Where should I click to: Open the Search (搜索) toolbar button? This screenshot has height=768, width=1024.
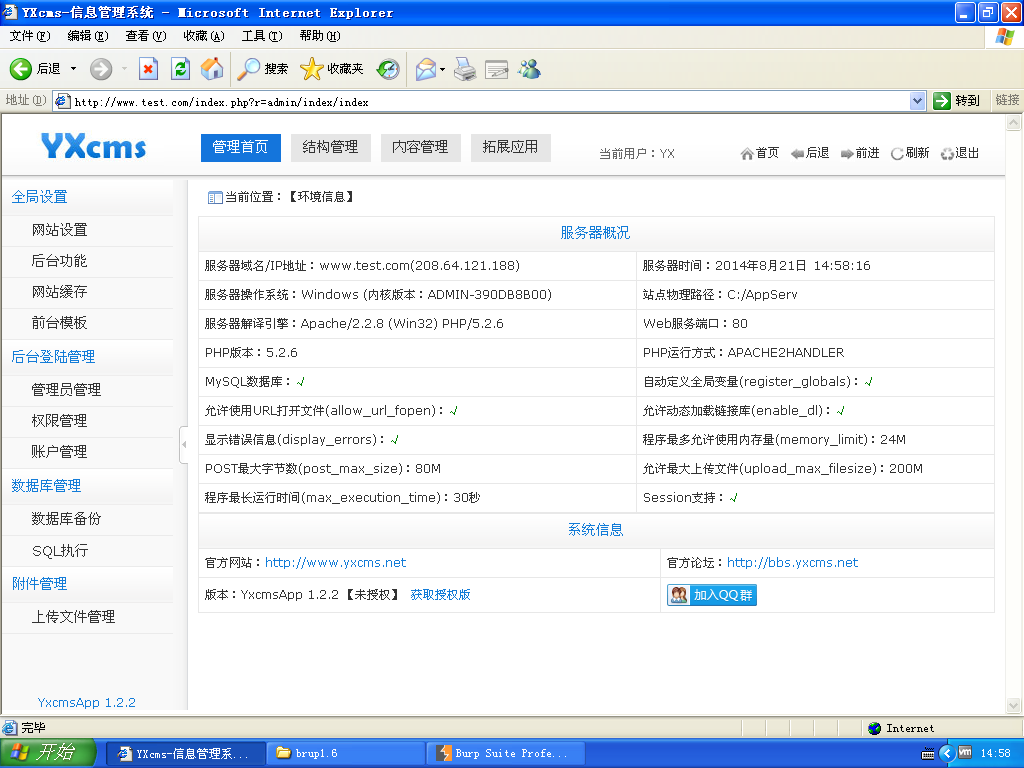[x=263, y=69]
